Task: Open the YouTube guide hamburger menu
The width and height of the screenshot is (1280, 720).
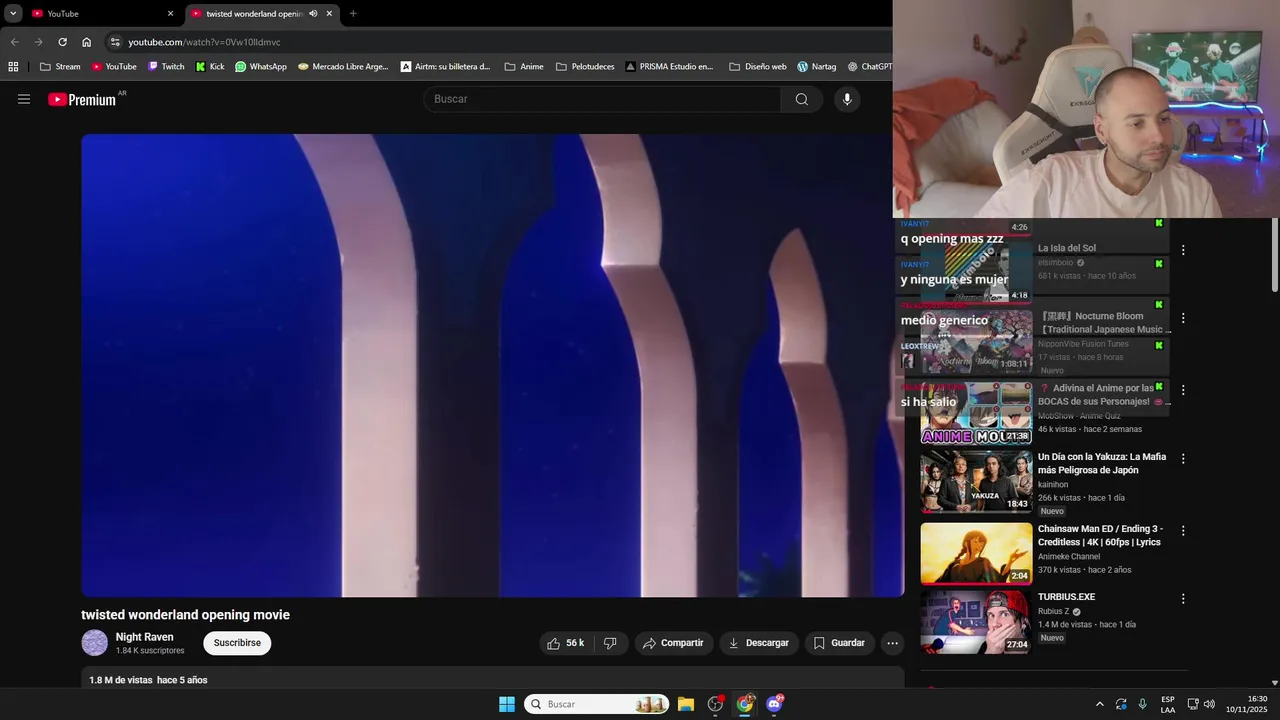Action: (x=24, y=99)
